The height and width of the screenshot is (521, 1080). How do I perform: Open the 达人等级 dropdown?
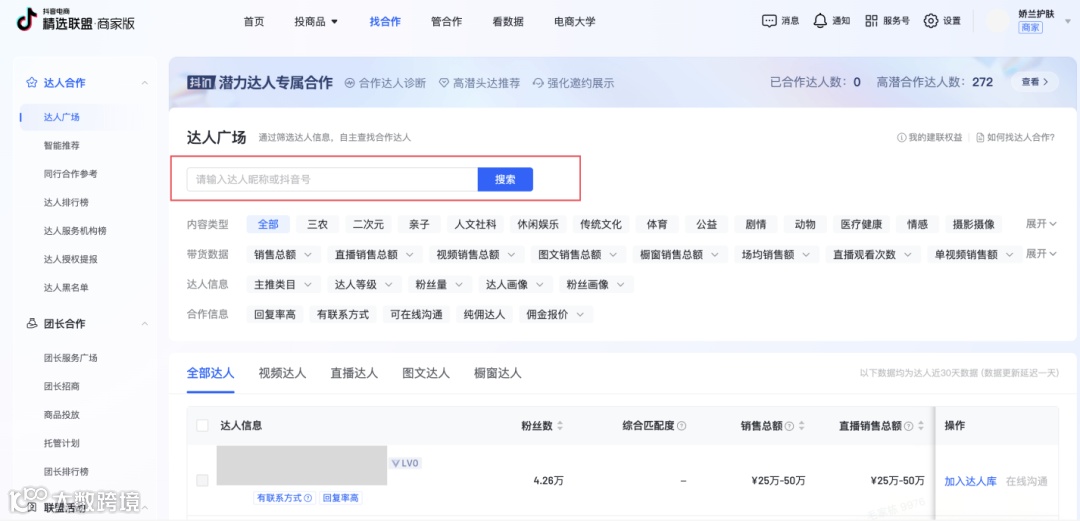(364, 284)
